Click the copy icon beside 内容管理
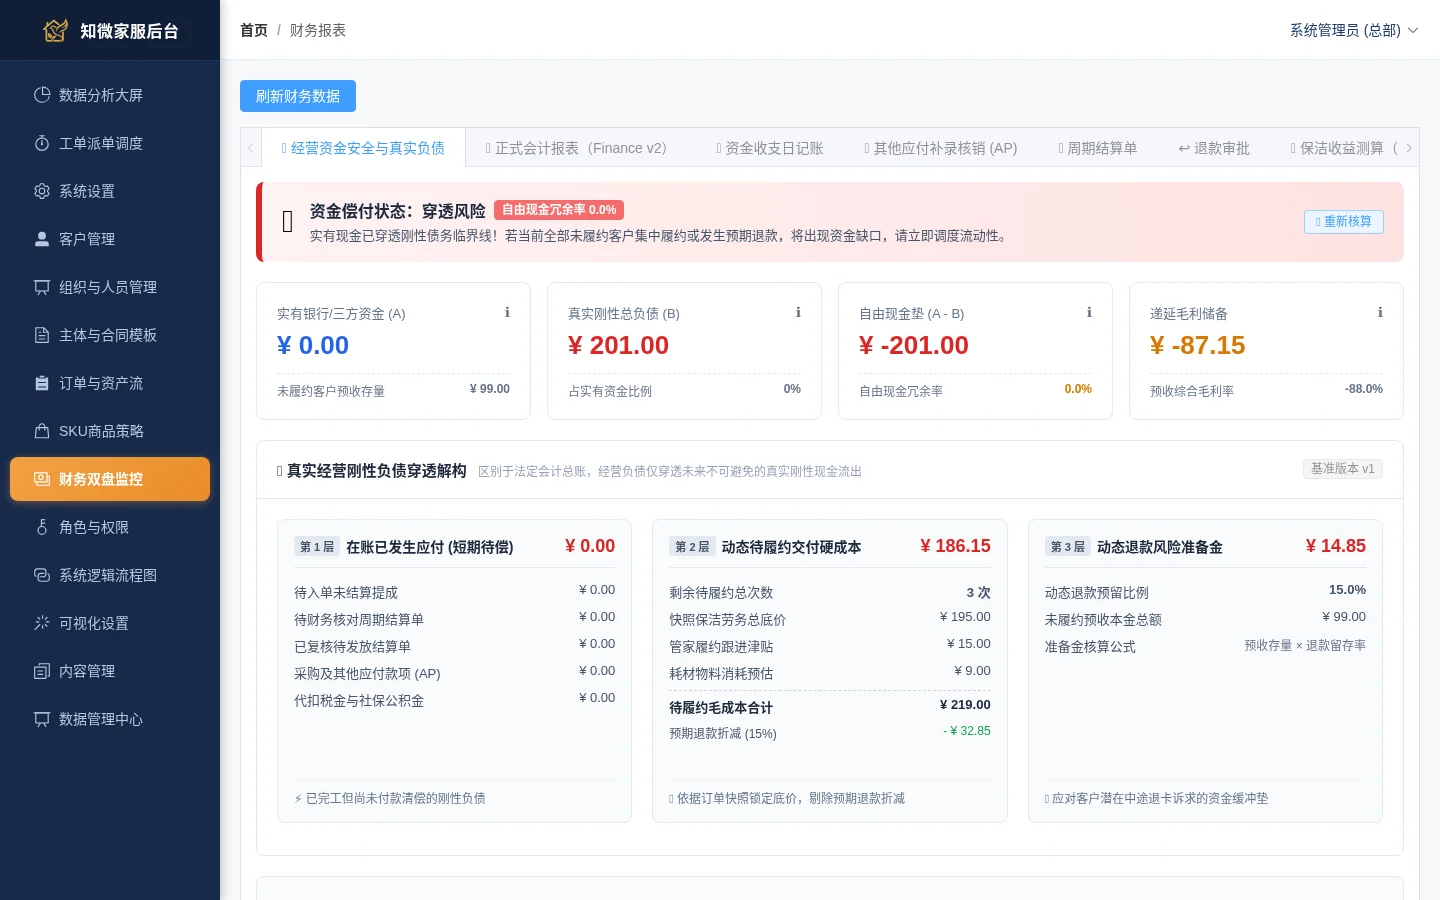This screenshot has width=1440, height=900. 42,671
